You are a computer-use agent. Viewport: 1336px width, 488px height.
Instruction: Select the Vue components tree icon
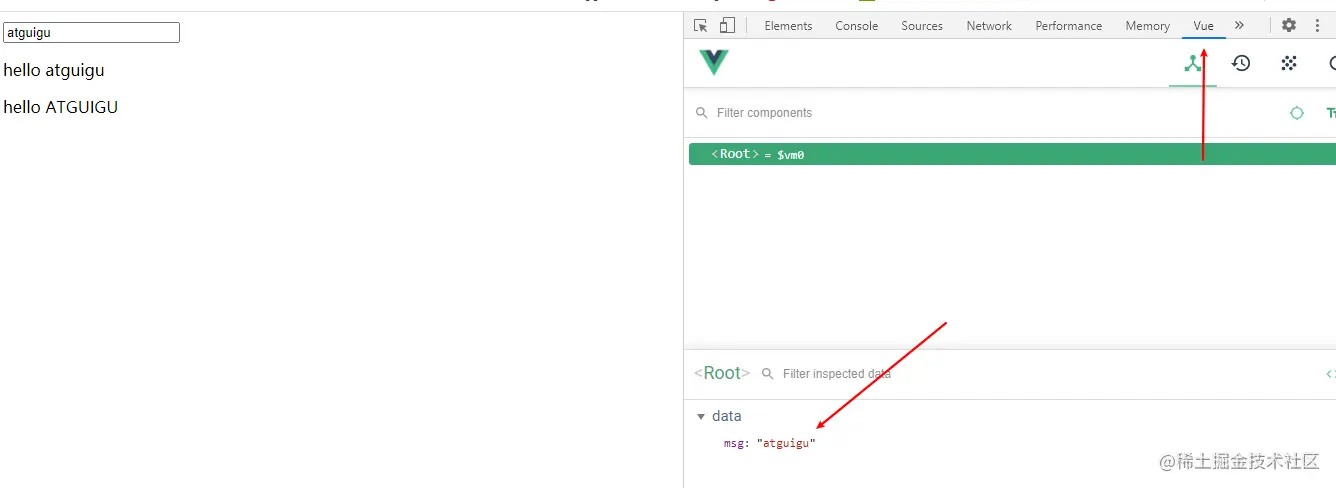point(1192,63)
